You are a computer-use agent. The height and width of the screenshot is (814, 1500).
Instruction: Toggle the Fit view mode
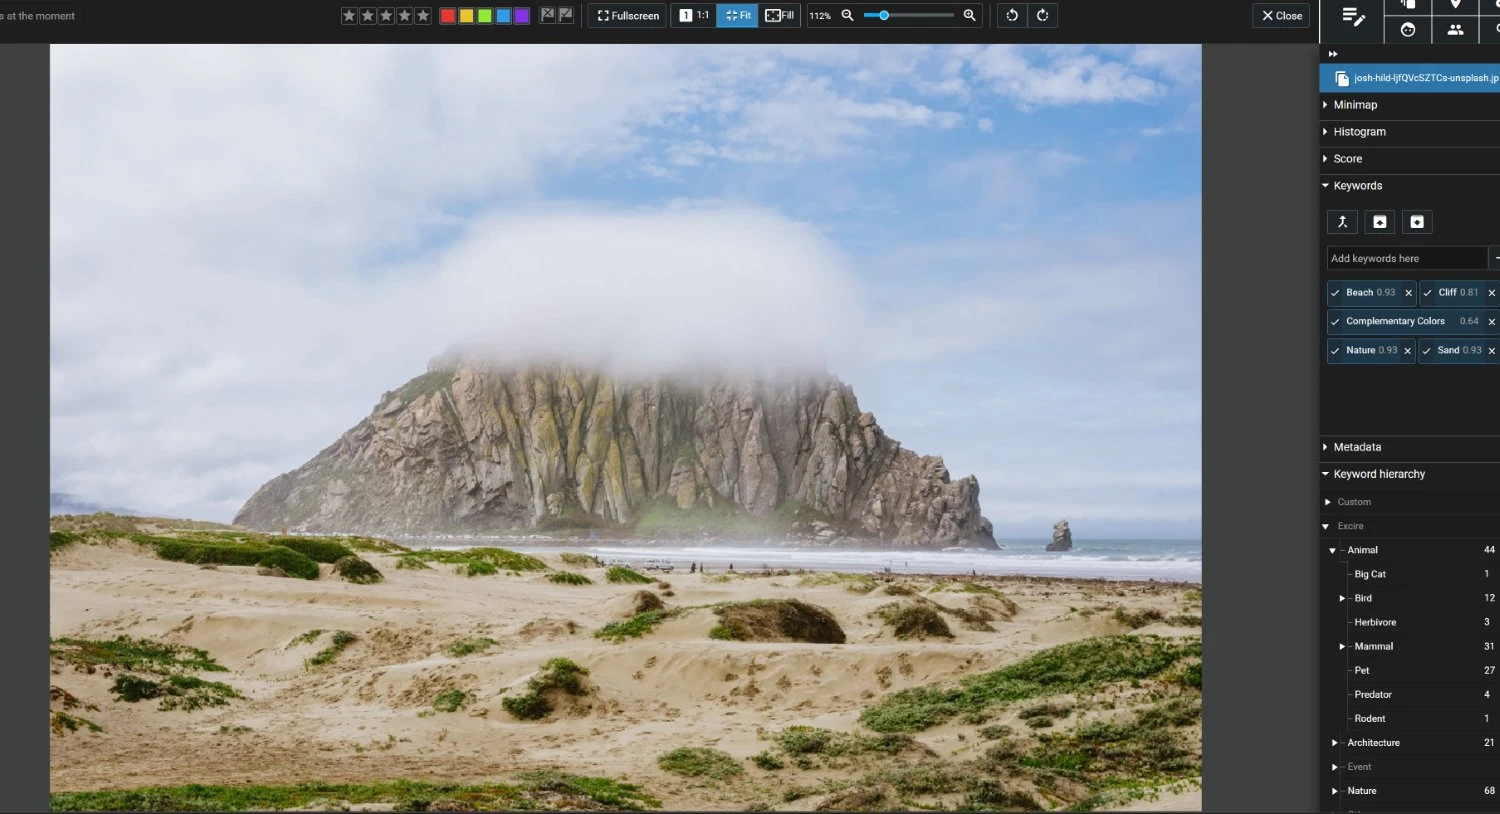tap(737, 15)
